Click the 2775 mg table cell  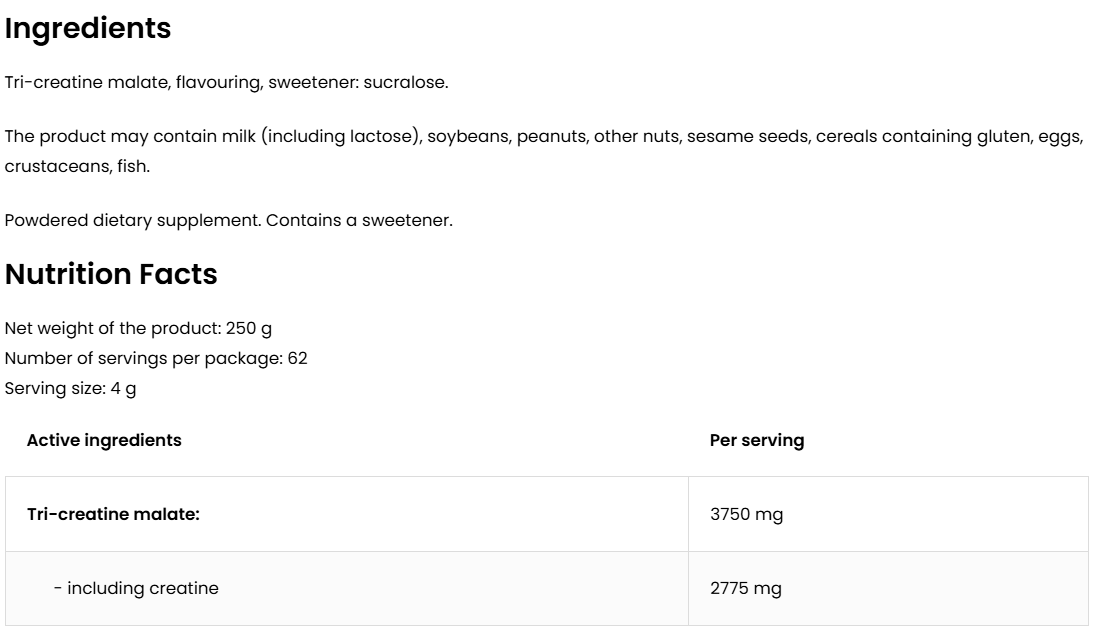point(746,588)
